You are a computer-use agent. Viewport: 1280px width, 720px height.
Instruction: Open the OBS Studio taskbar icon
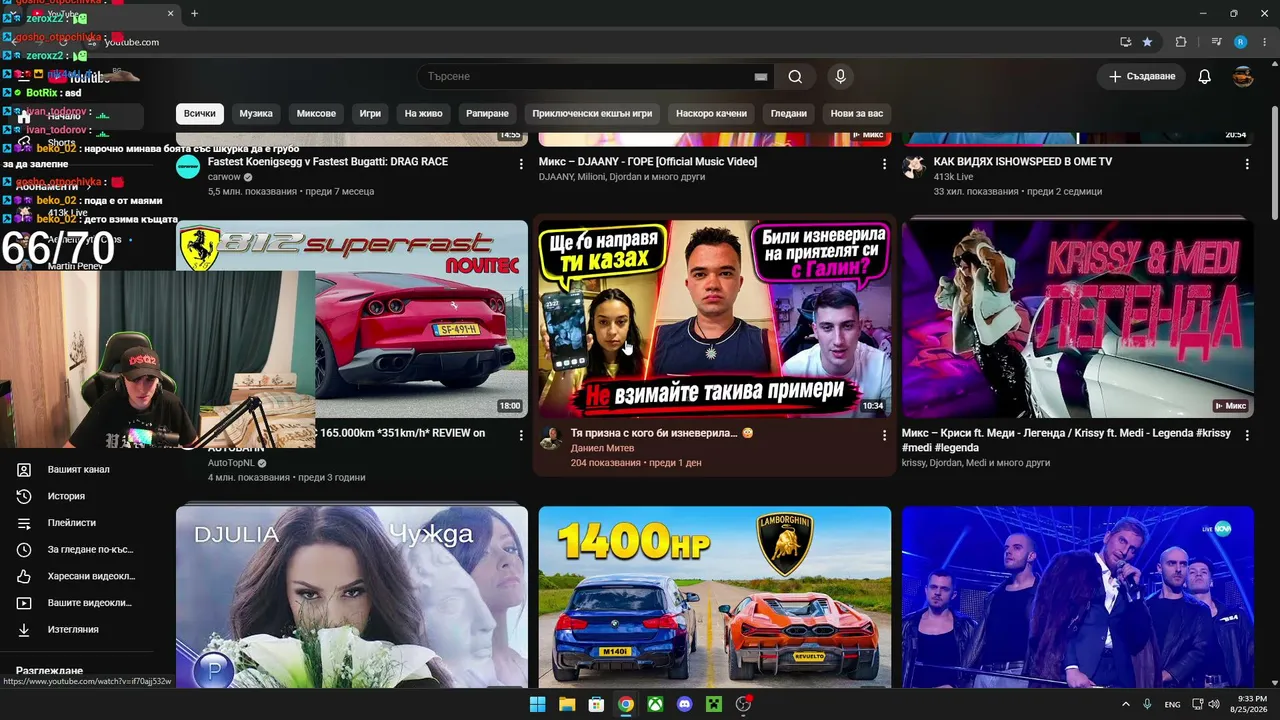[743, 704]
